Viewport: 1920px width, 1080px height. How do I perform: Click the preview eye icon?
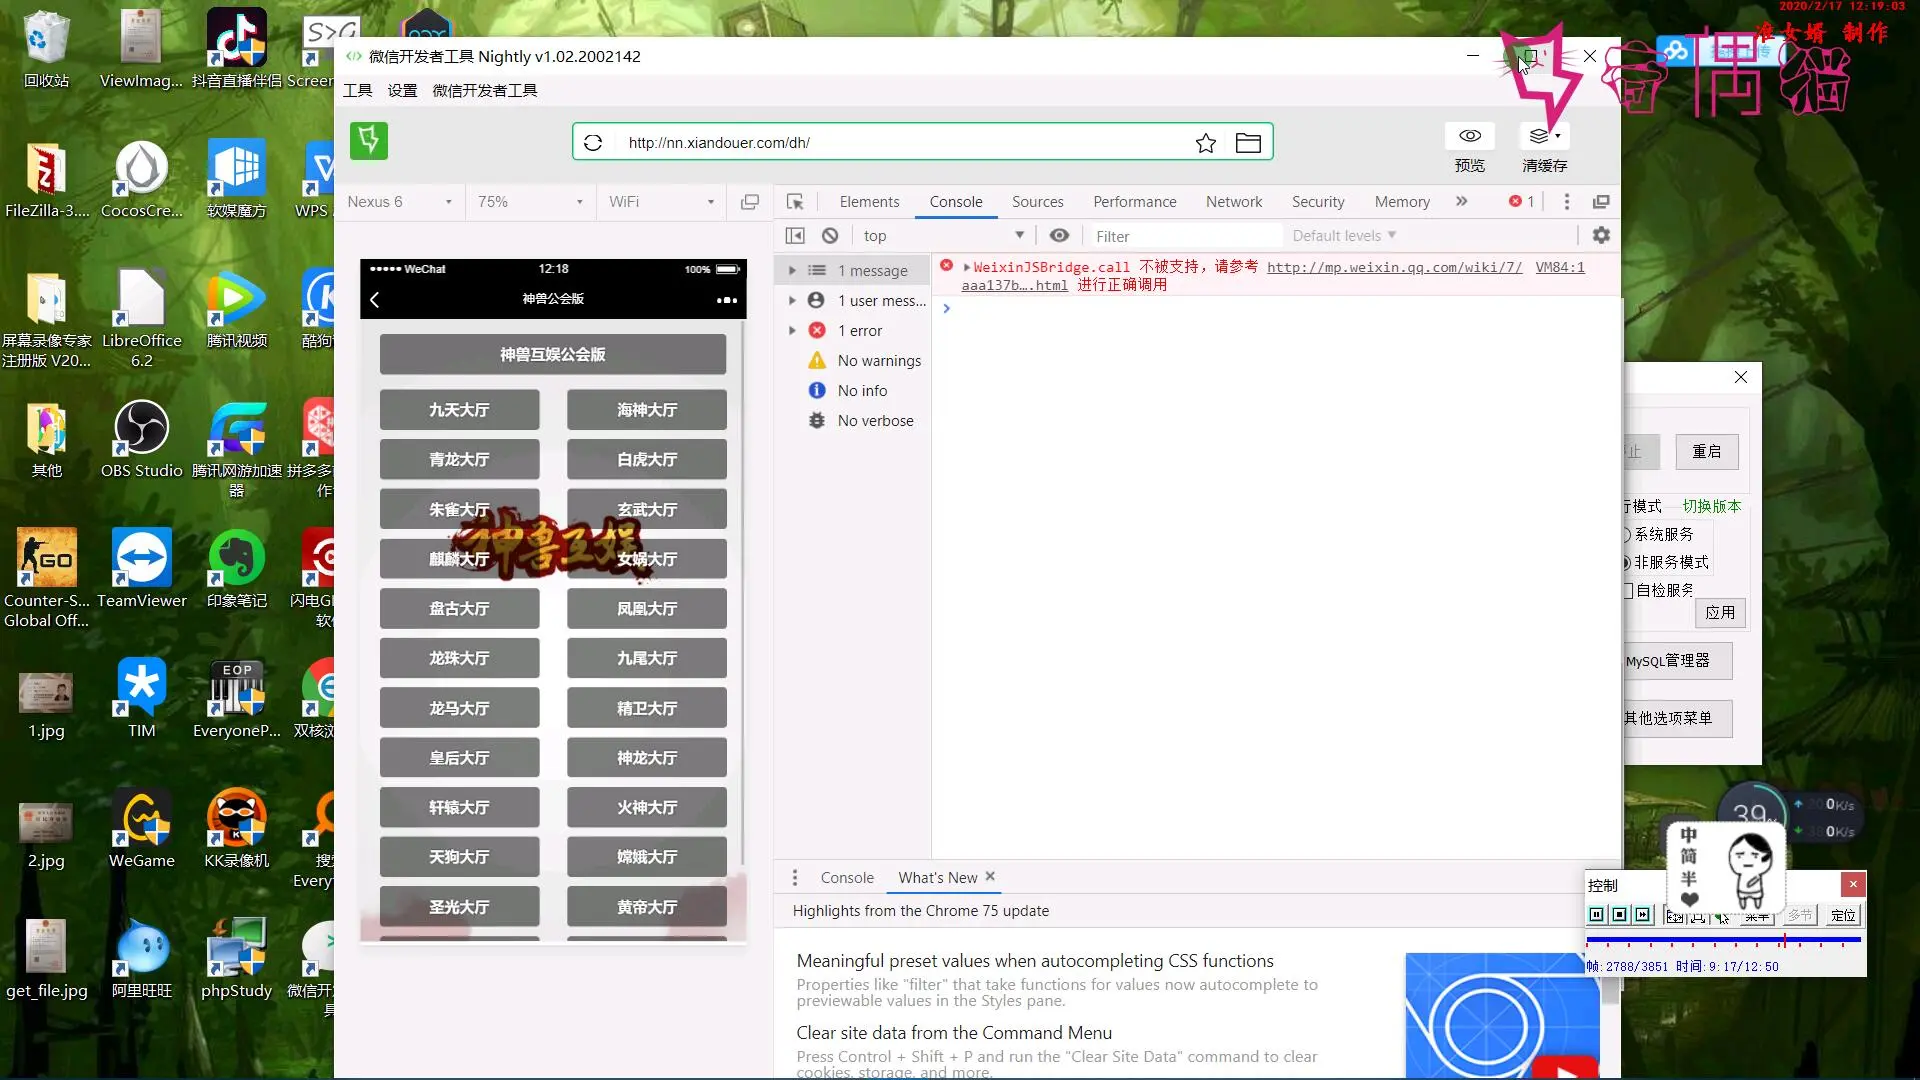(1469, 136)
